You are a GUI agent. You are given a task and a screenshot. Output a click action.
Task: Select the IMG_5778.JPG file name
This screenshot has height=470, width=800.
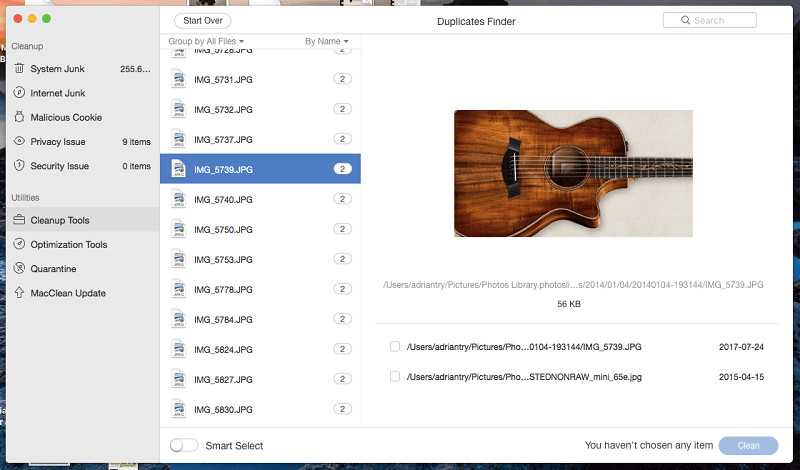tap(223, 289)
